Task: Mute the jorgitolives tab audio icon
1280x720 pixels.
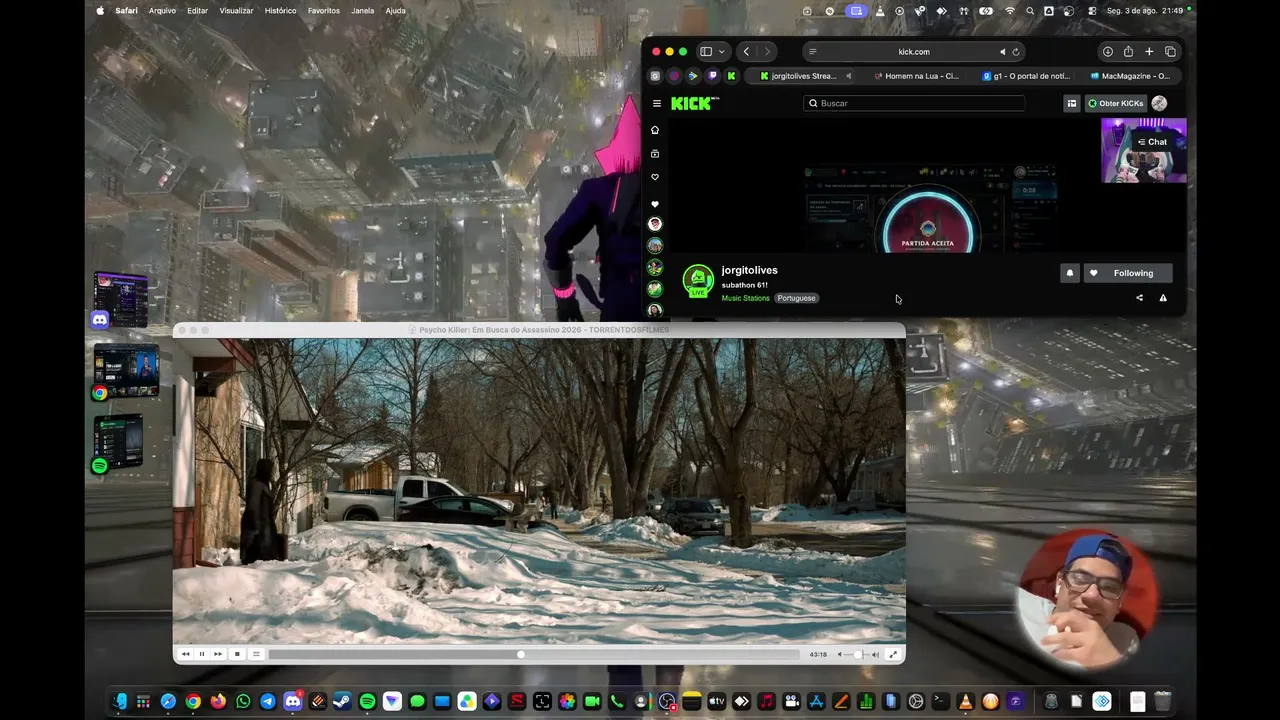Action: point(849,76)
